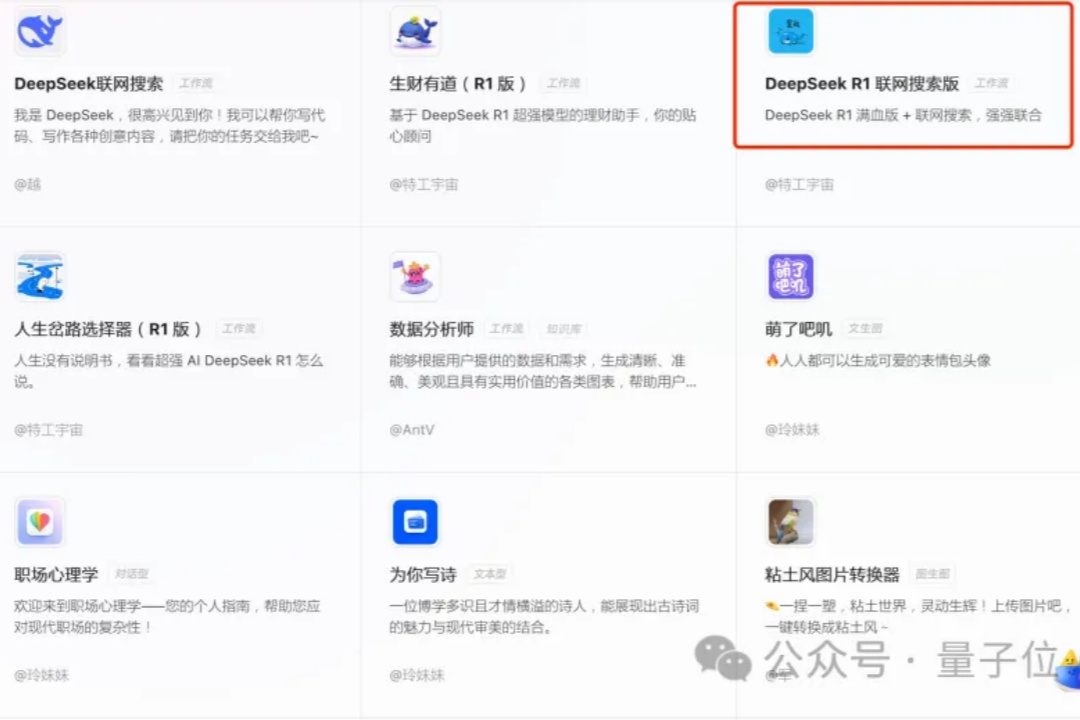Image resolution: width=1080 pixels, height=720 pixels.
Task: Click description starting 欢迎来到职场心理学
Action: point(167,616)
